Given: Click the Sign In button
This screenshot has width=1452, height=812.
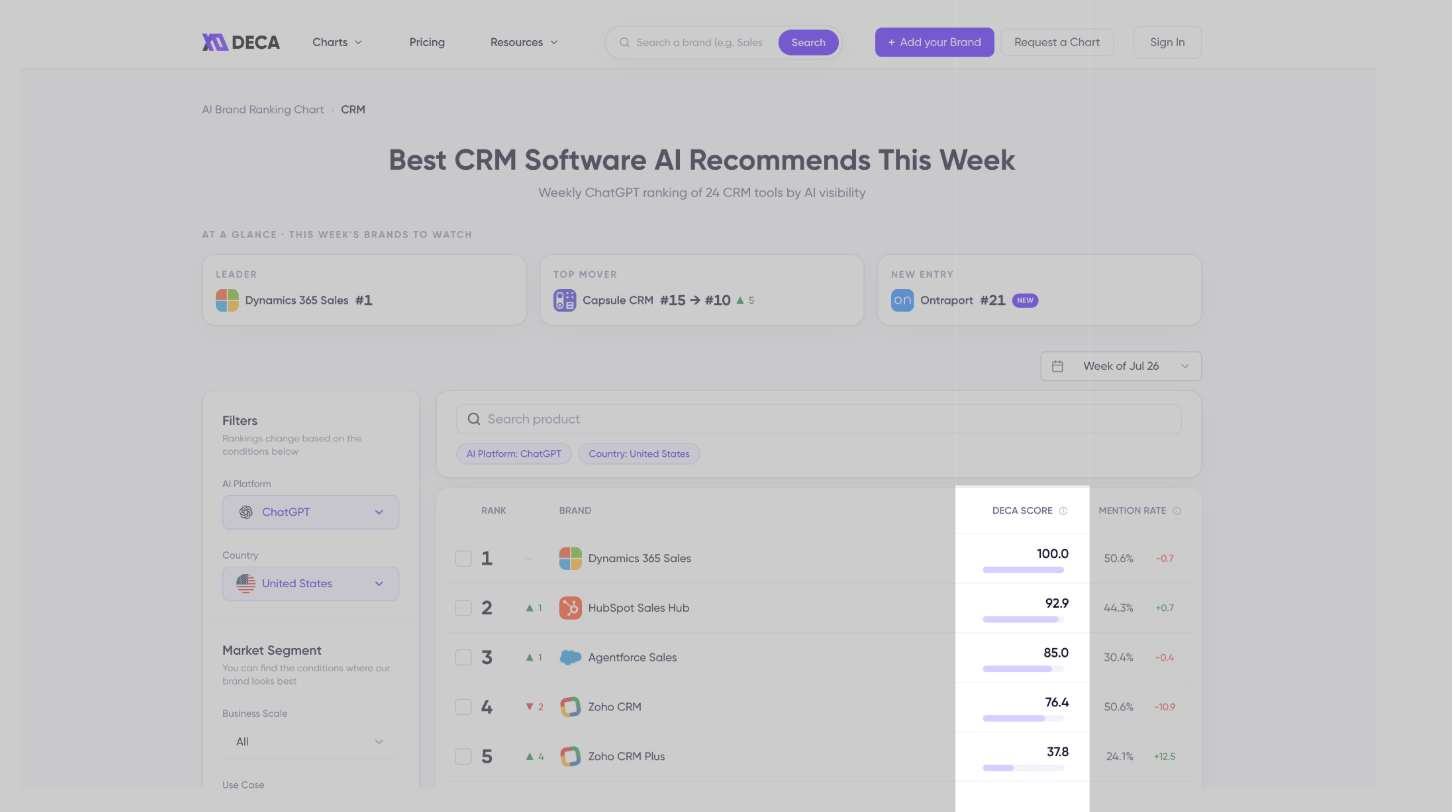Looking at the screenshot, I should 1167,42.
